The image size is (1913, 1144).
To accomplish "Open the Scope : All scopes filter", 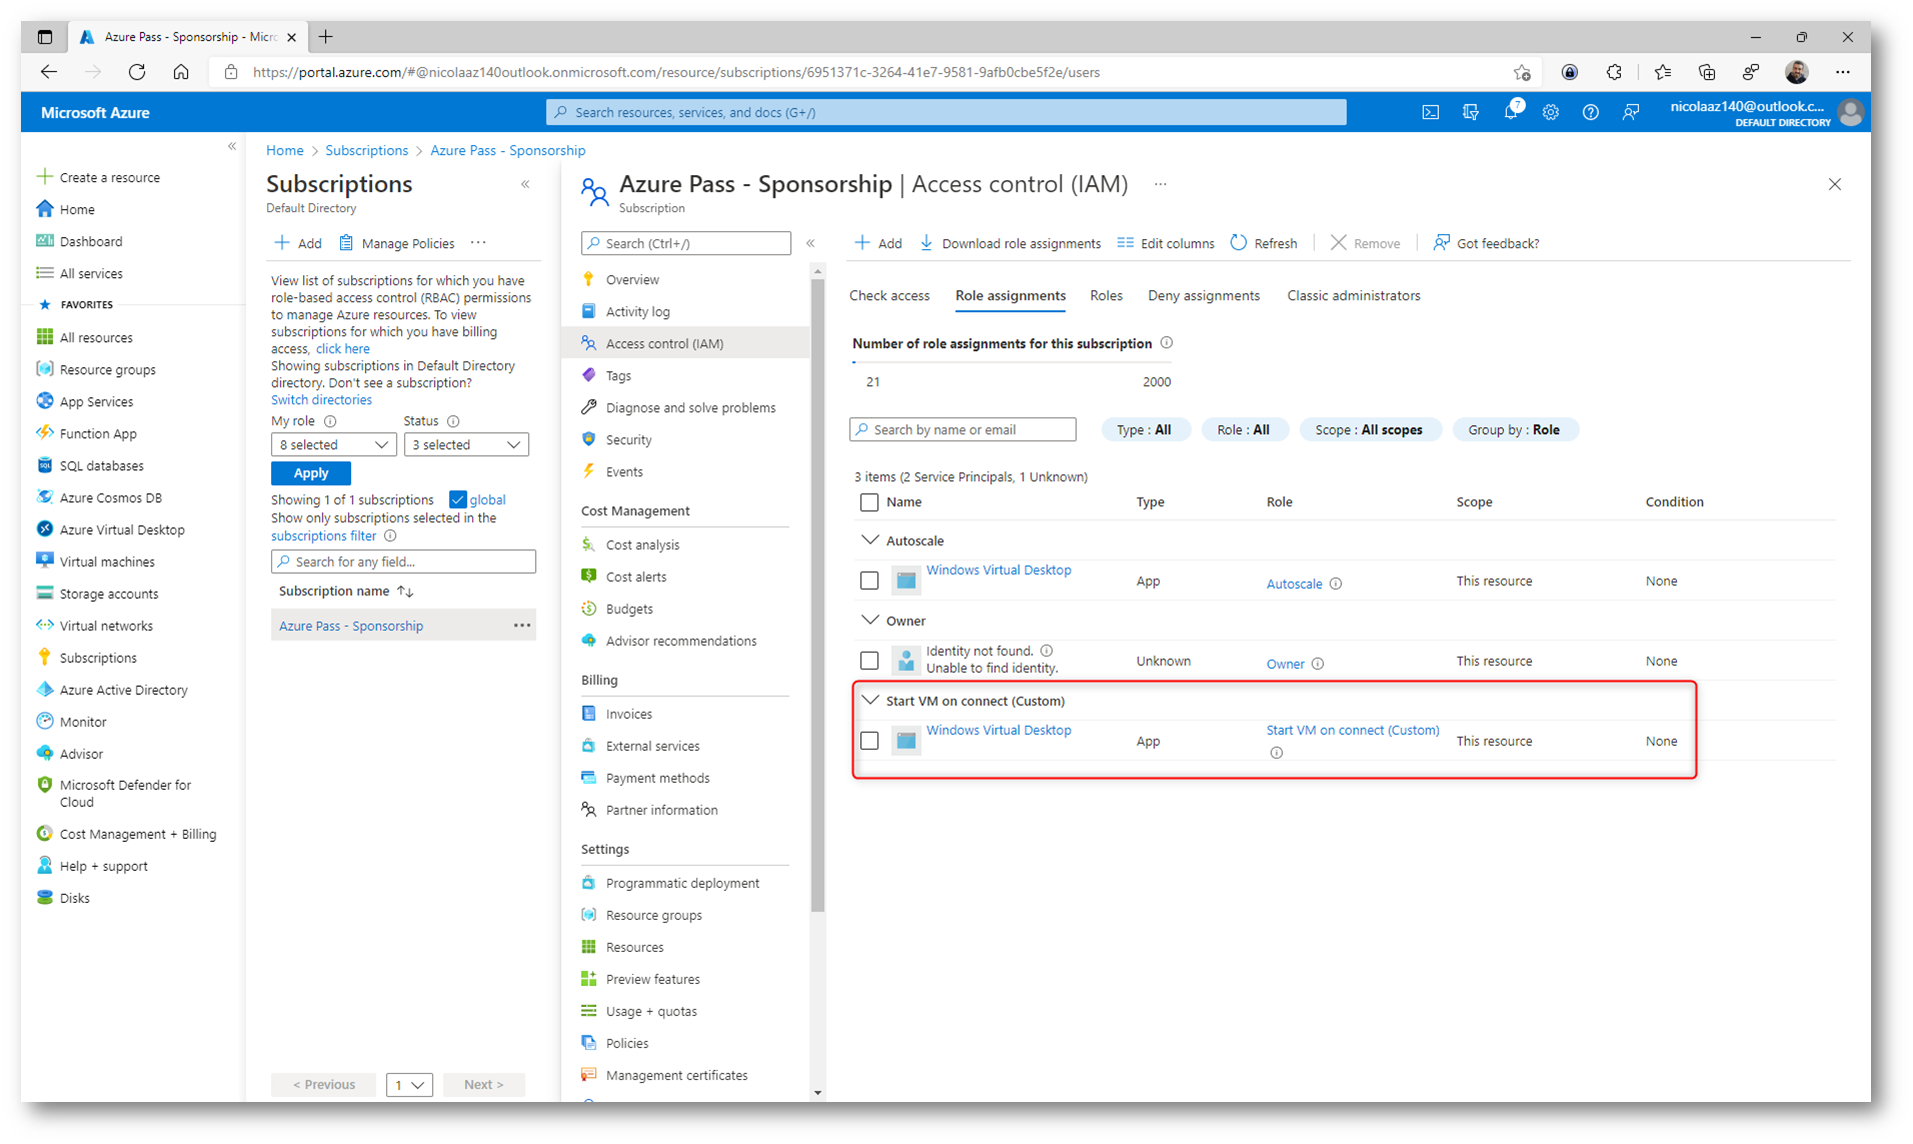I will (x=1368, y=429).
